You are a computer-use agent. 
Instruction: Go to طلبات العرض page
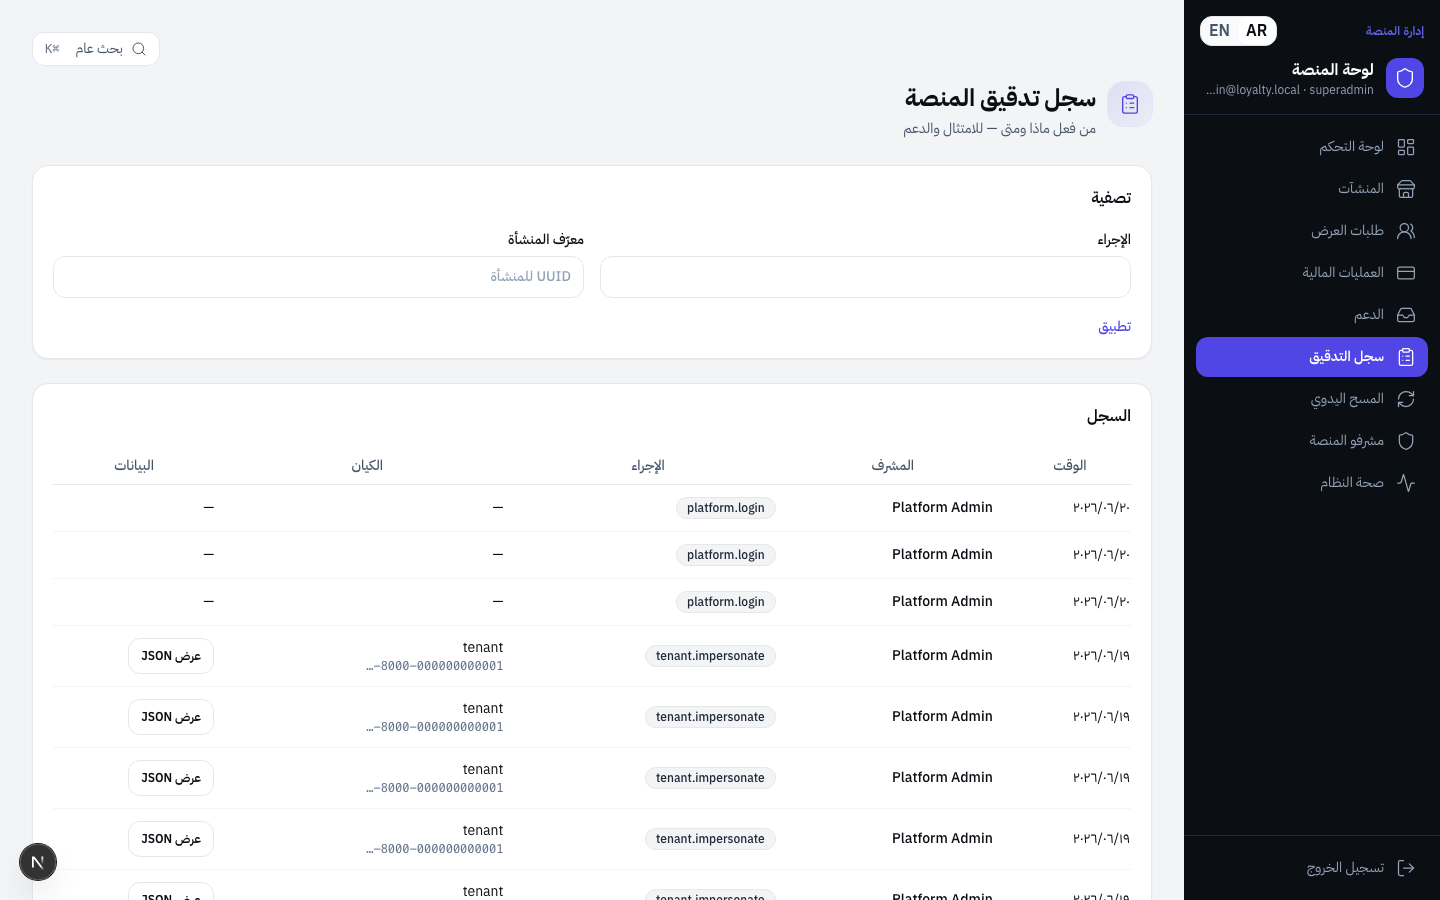click(1312, 231)
